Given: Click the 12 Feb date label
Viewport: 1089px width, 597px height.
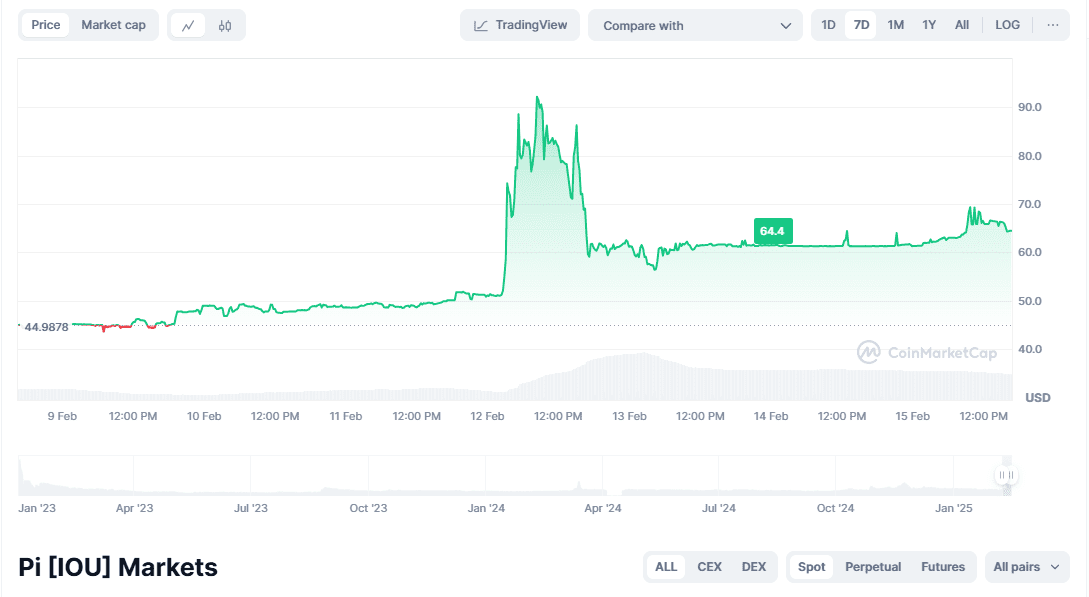Looking at the screenshot, I should (487, 416).
